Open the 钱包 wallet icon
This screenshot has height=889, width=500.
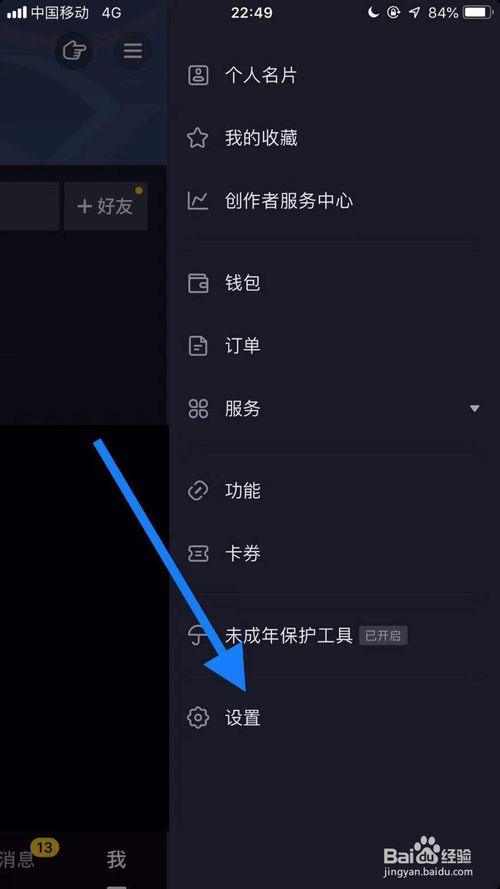[198, 282]
